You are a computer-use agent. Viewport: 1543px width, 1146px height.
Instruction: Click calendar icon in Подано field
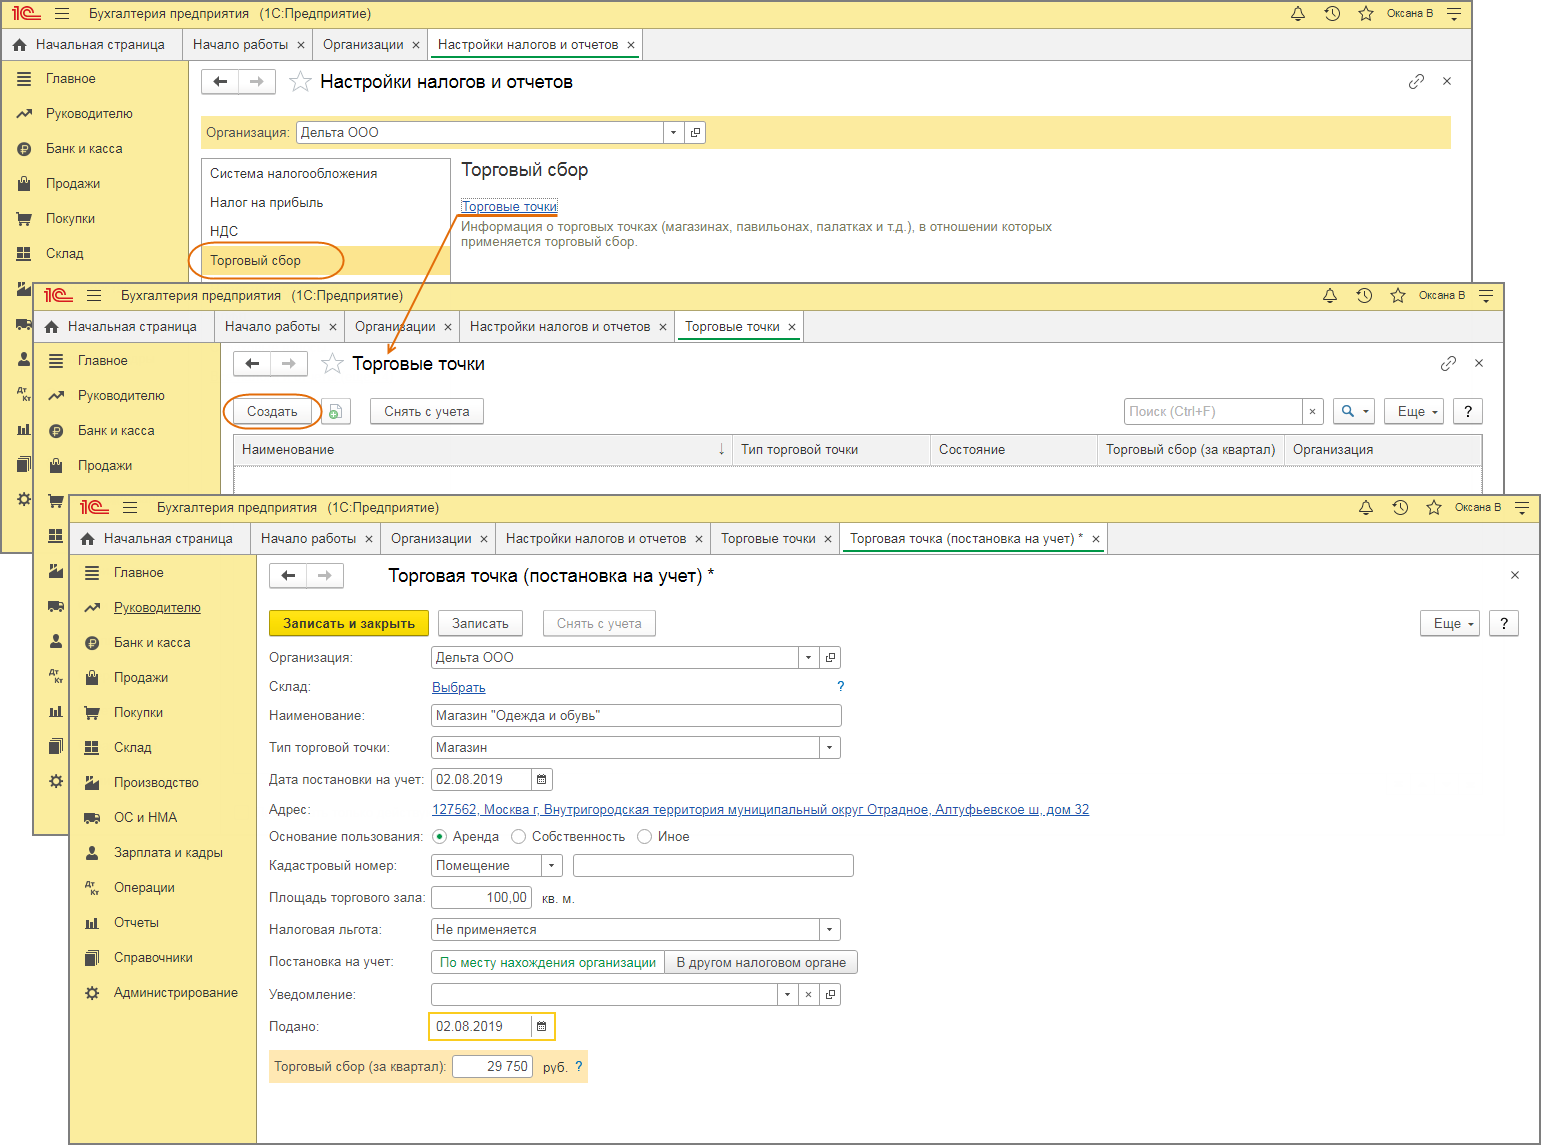541,1026
